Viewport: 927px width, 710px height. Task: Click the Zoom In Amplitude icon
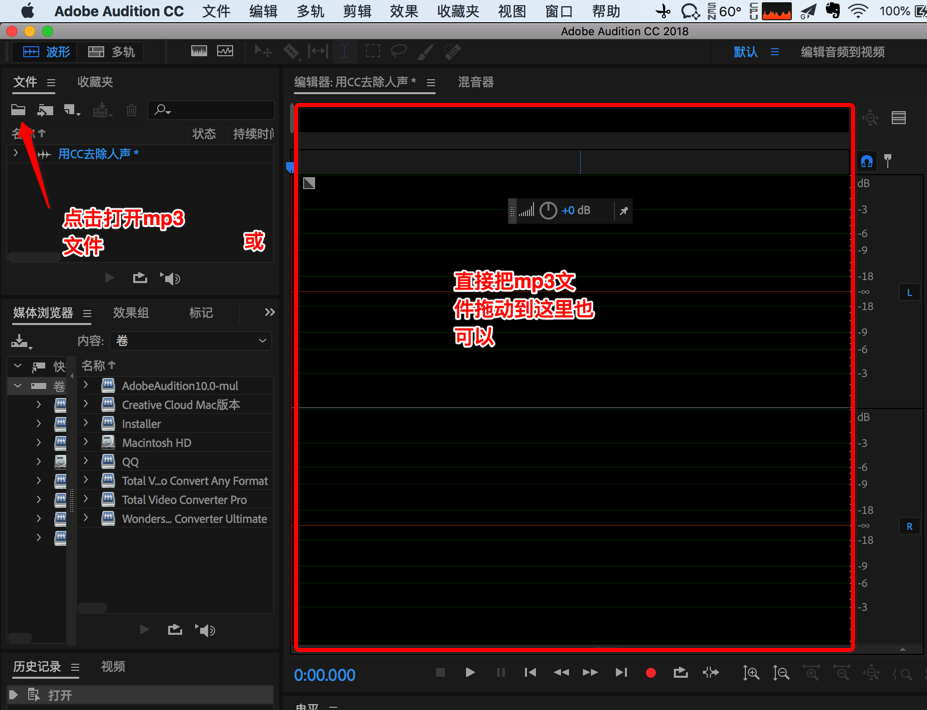click(751, 673)
